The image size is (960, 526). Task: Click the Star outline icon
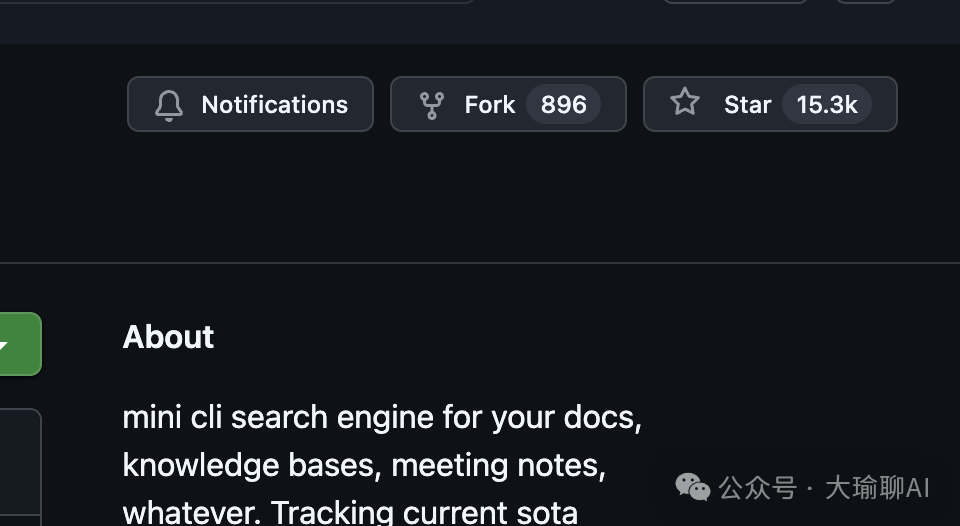pos(685,102)
